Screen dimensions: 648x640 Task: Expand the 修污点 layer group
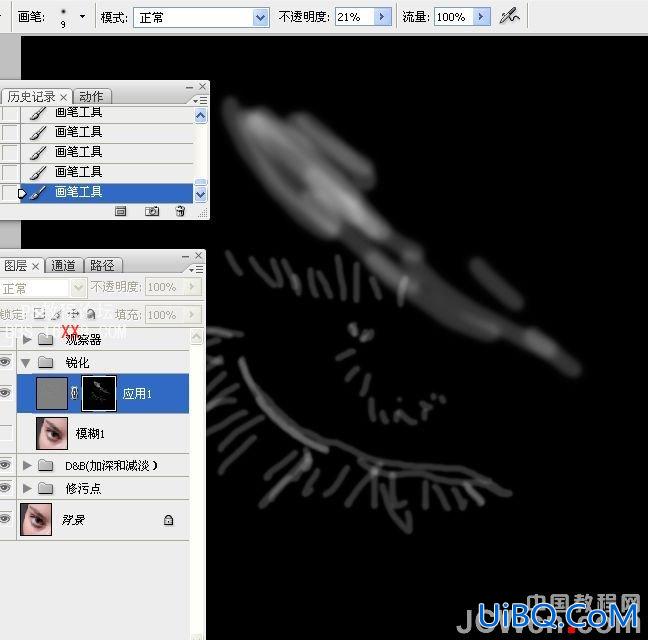coord(27,488)
